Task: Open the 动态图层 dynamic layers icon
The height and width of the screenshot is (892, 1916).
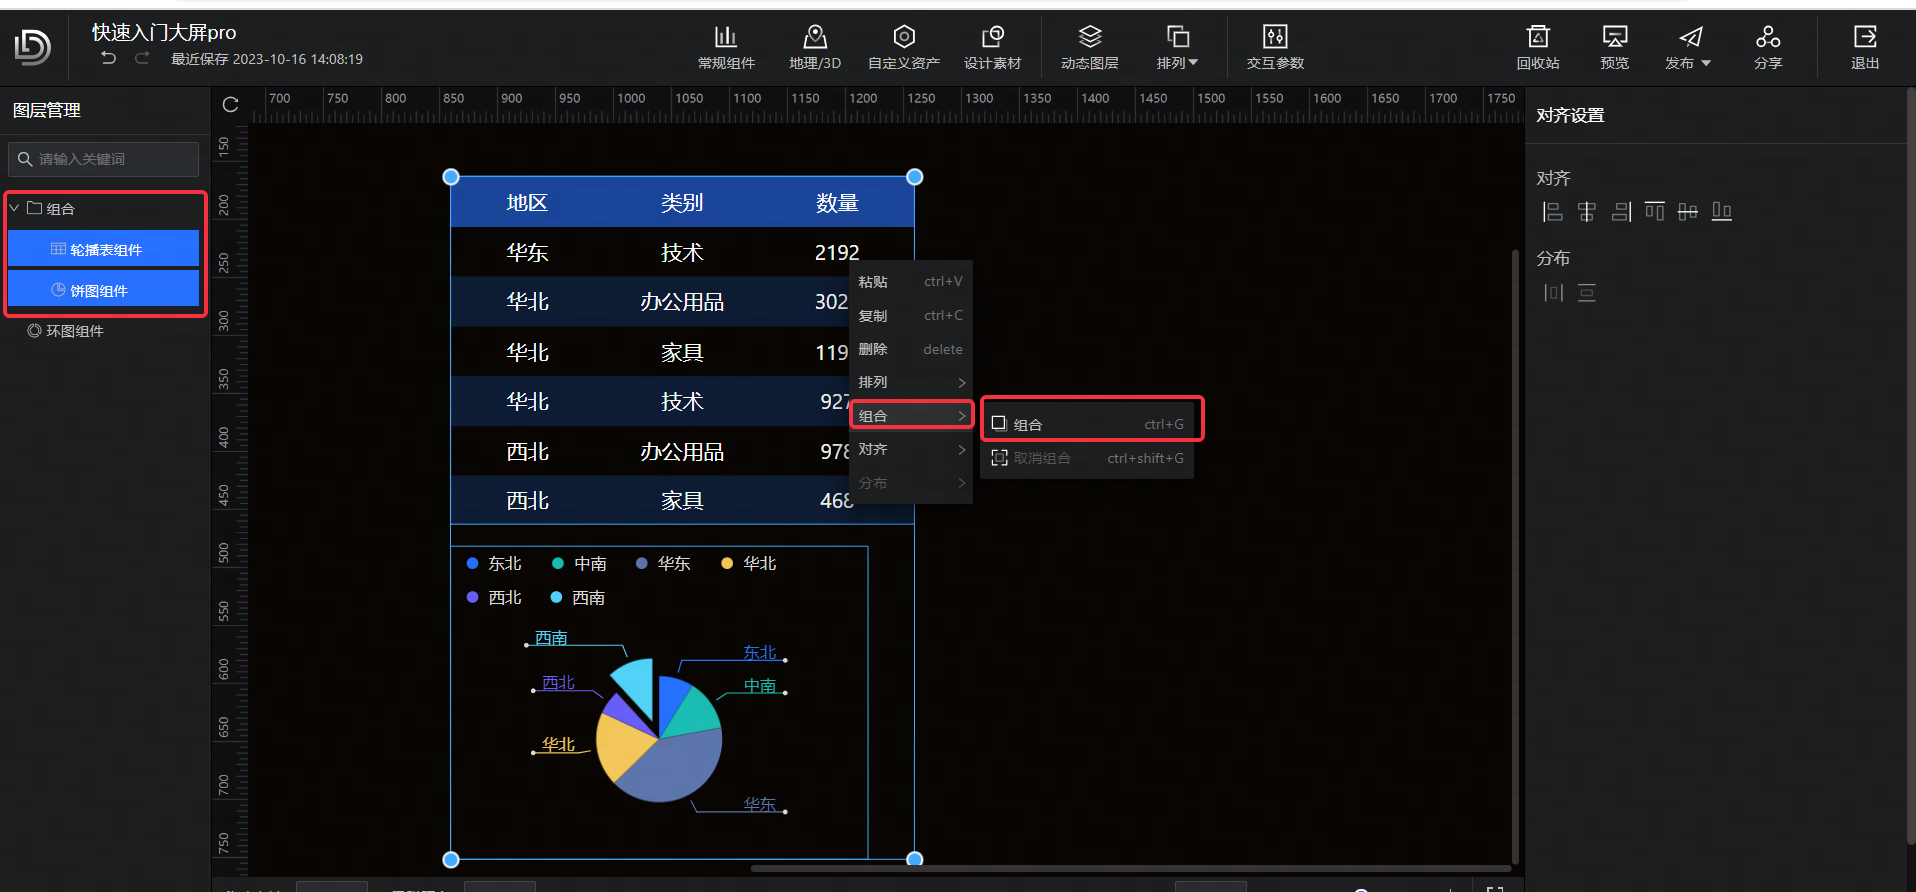Action: [x=1089, y=47]
